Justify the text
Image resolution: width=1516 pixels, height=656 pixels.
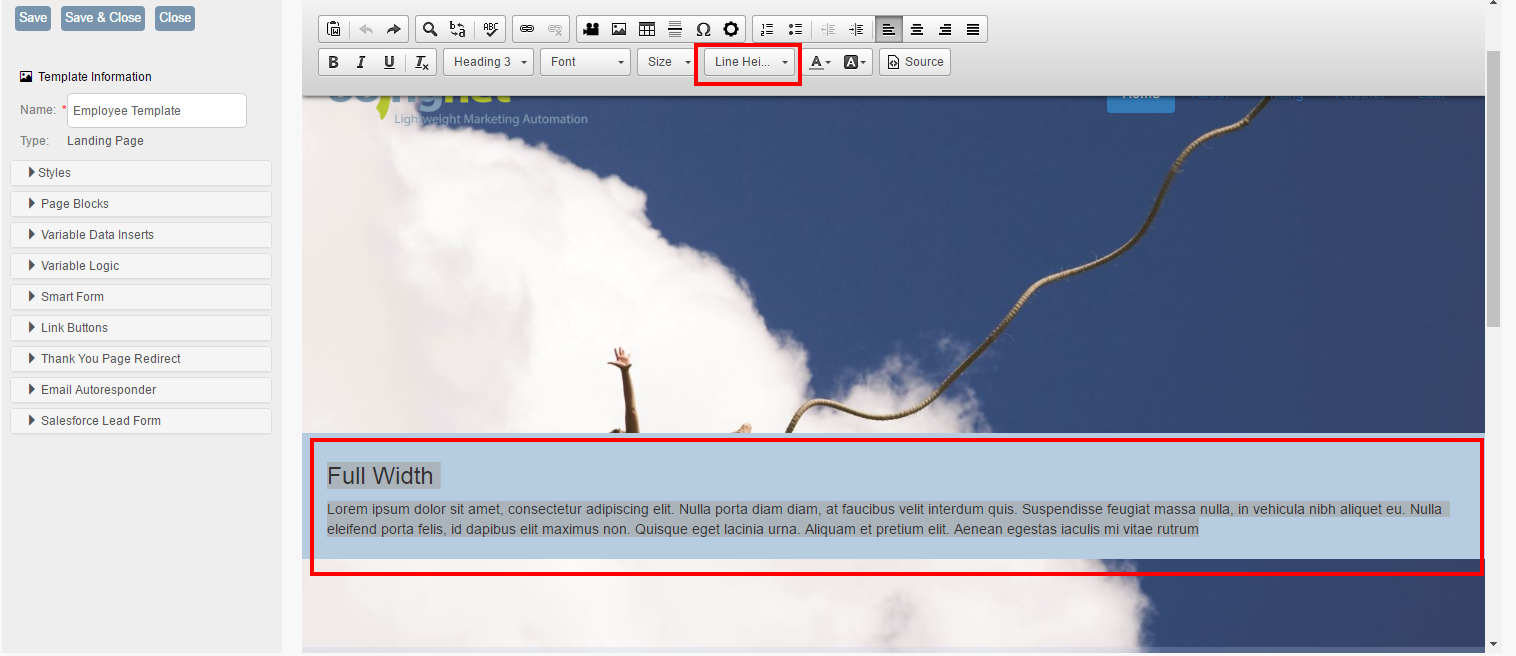[972, 29]
